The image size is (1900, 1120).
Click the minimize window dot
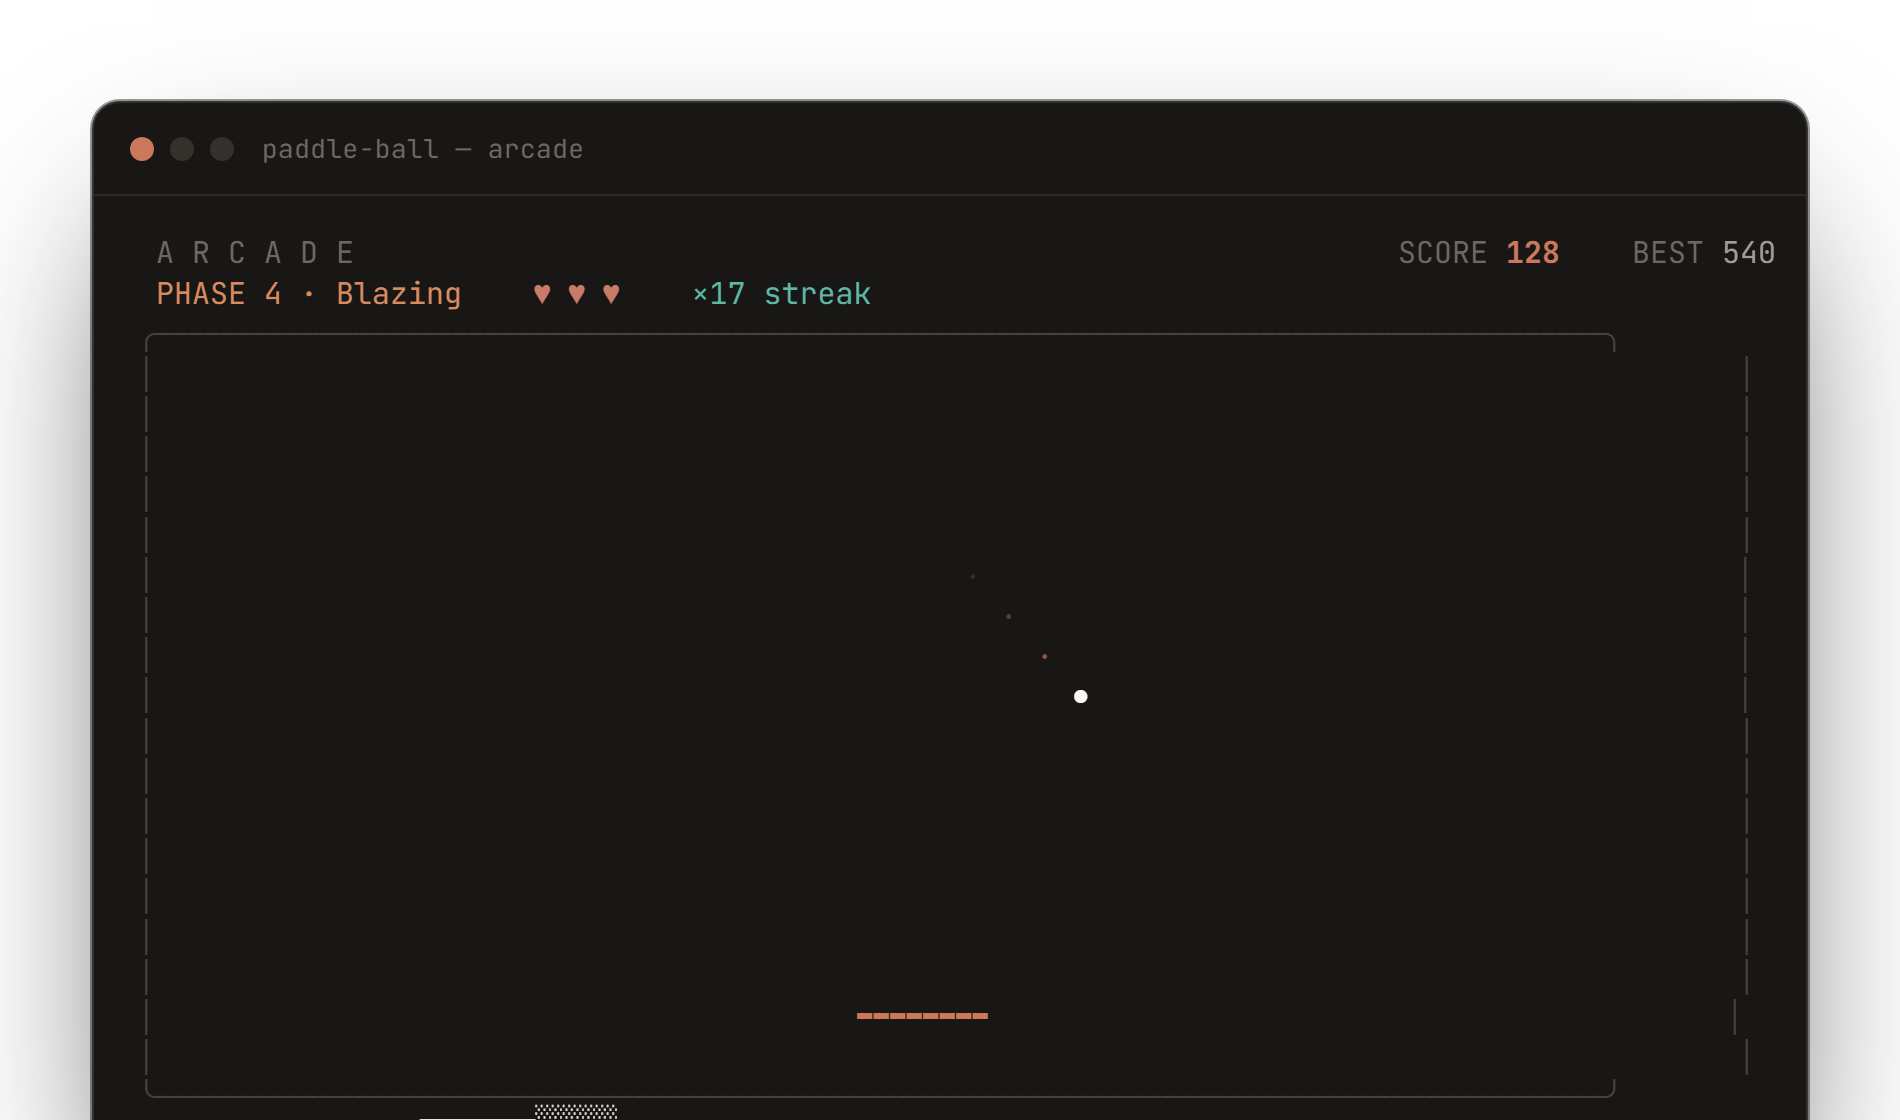(x=182, y=149)
